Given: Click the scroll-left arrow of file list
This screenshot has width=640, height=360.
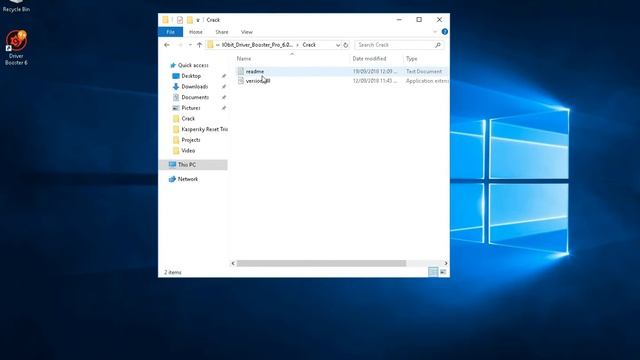Looking at the screenshot, I should point(233,263).
